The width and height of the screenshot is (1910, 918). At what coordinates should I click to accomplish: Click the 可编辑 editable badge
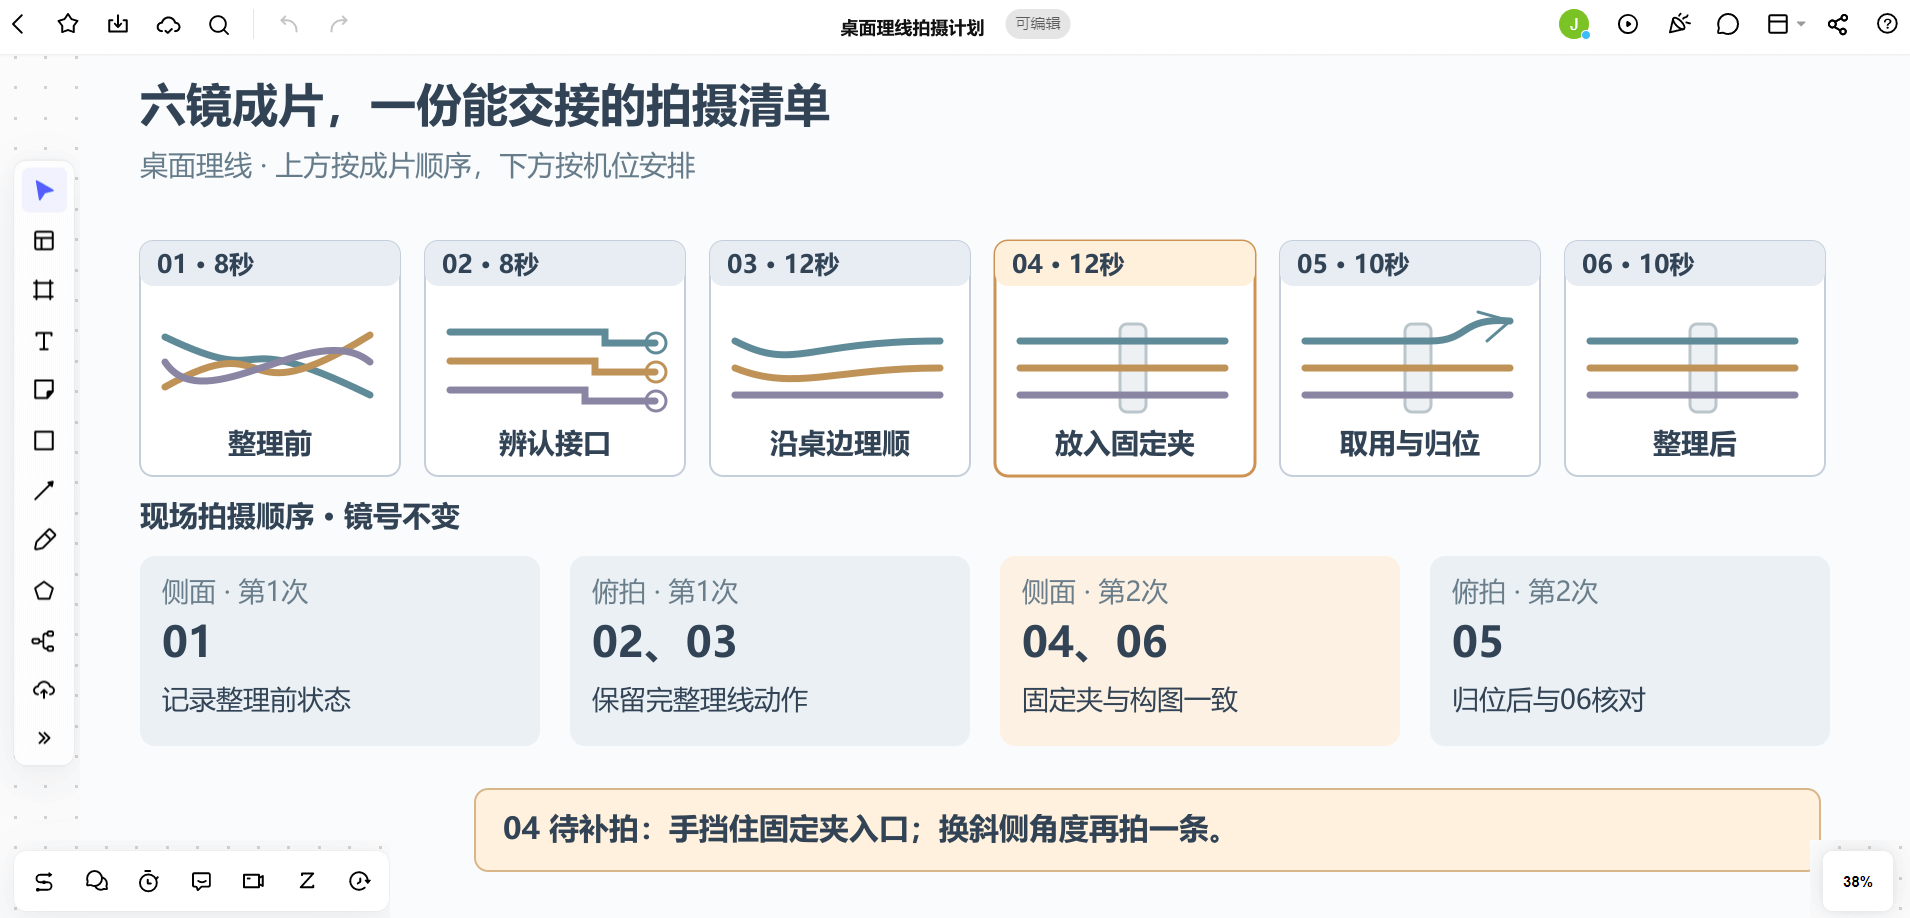1038,24
